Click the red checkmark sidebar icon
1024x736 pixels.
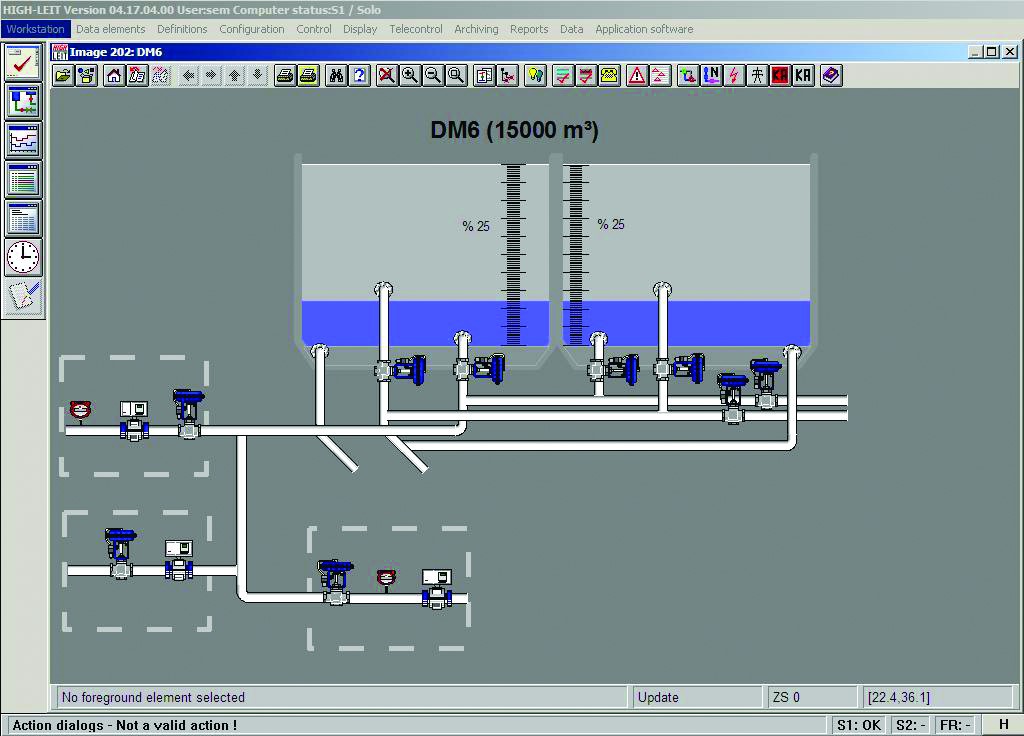point(23,62)
